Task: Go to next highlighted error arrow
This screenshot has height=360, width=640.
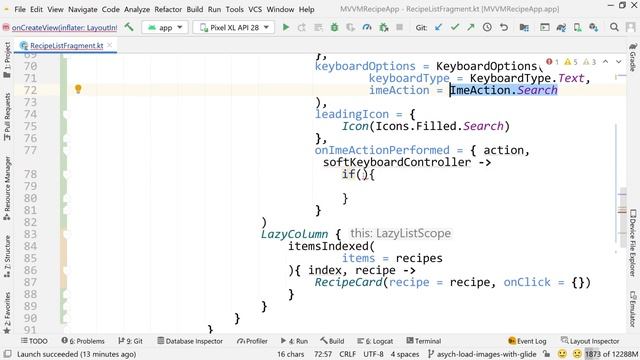Action: tap(619, 62)
